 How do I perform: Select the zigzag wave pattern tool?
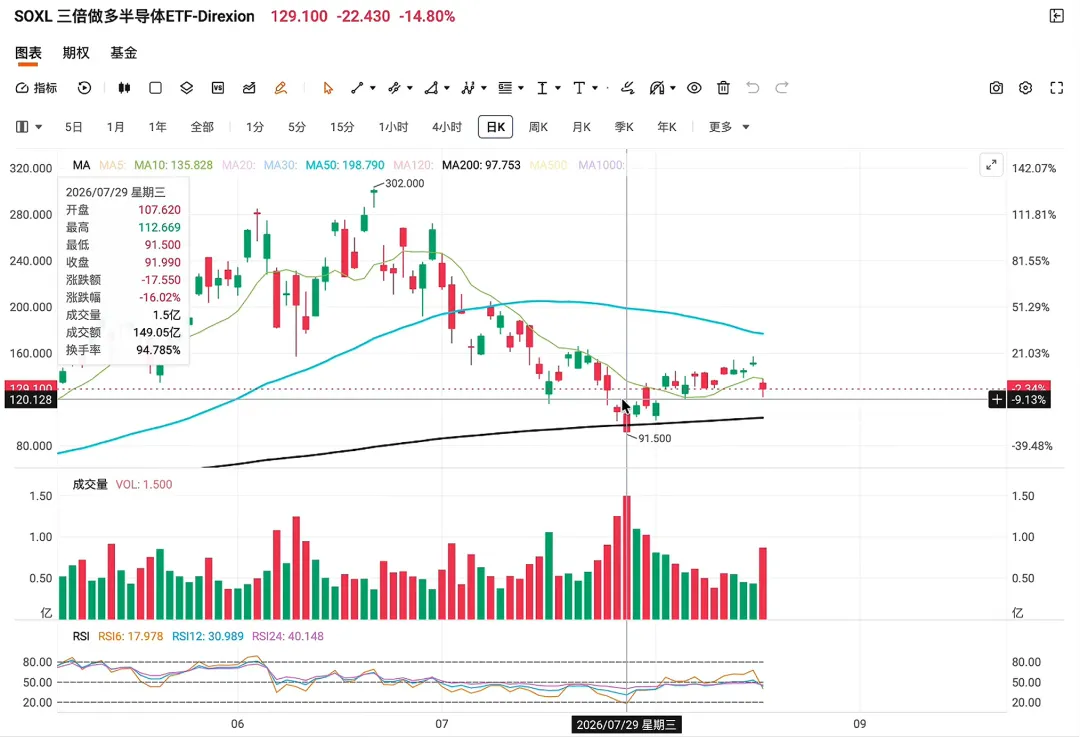(x=468, y=87)
